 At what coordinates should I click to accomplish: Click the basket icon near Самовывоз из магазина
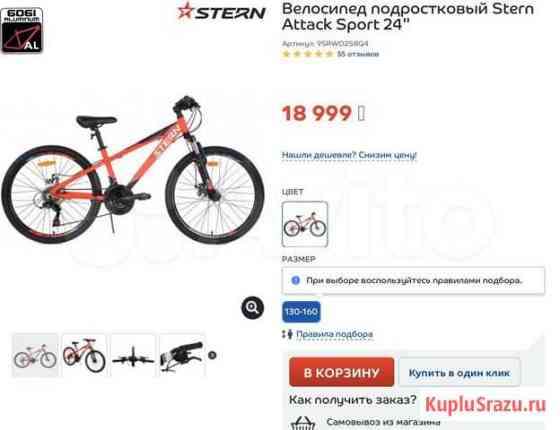[x=302, y=423]
